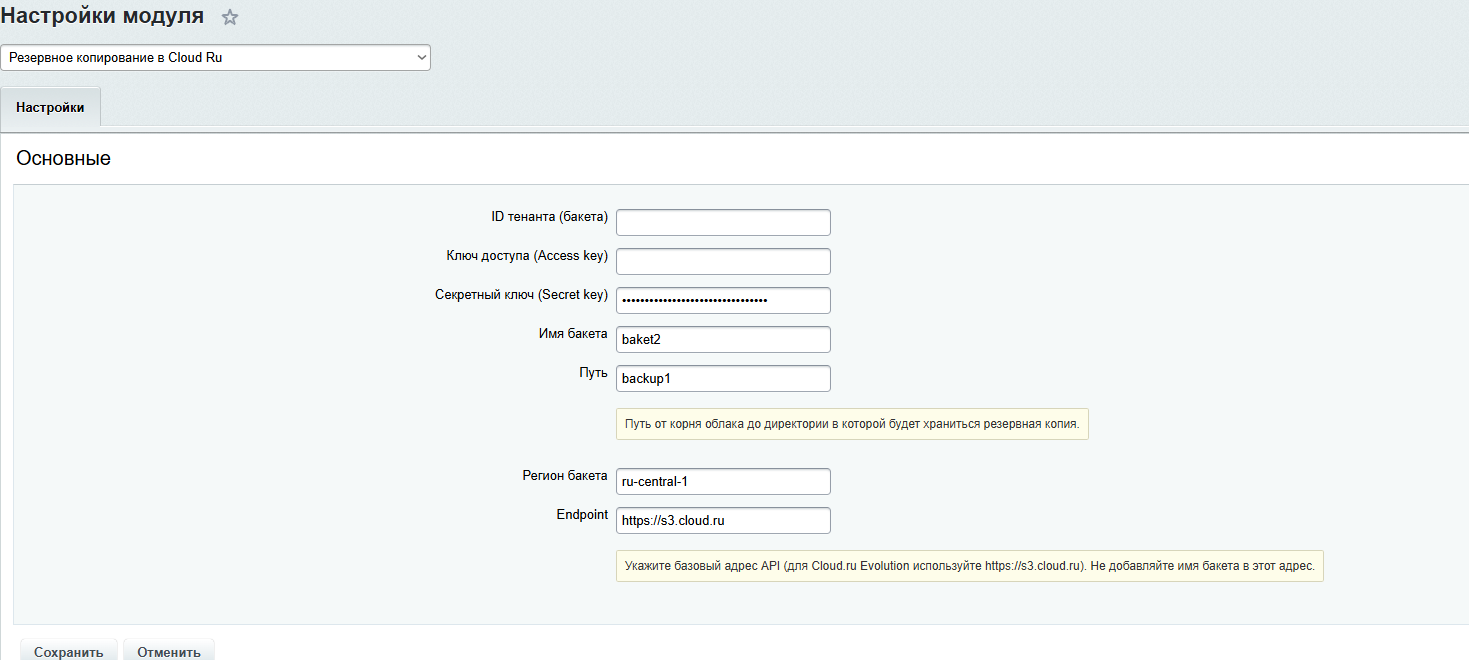Screen dimensions: 1469x660
Task: Focus the Ключ доступа (Access key) input
Action: tap(723, 261)
